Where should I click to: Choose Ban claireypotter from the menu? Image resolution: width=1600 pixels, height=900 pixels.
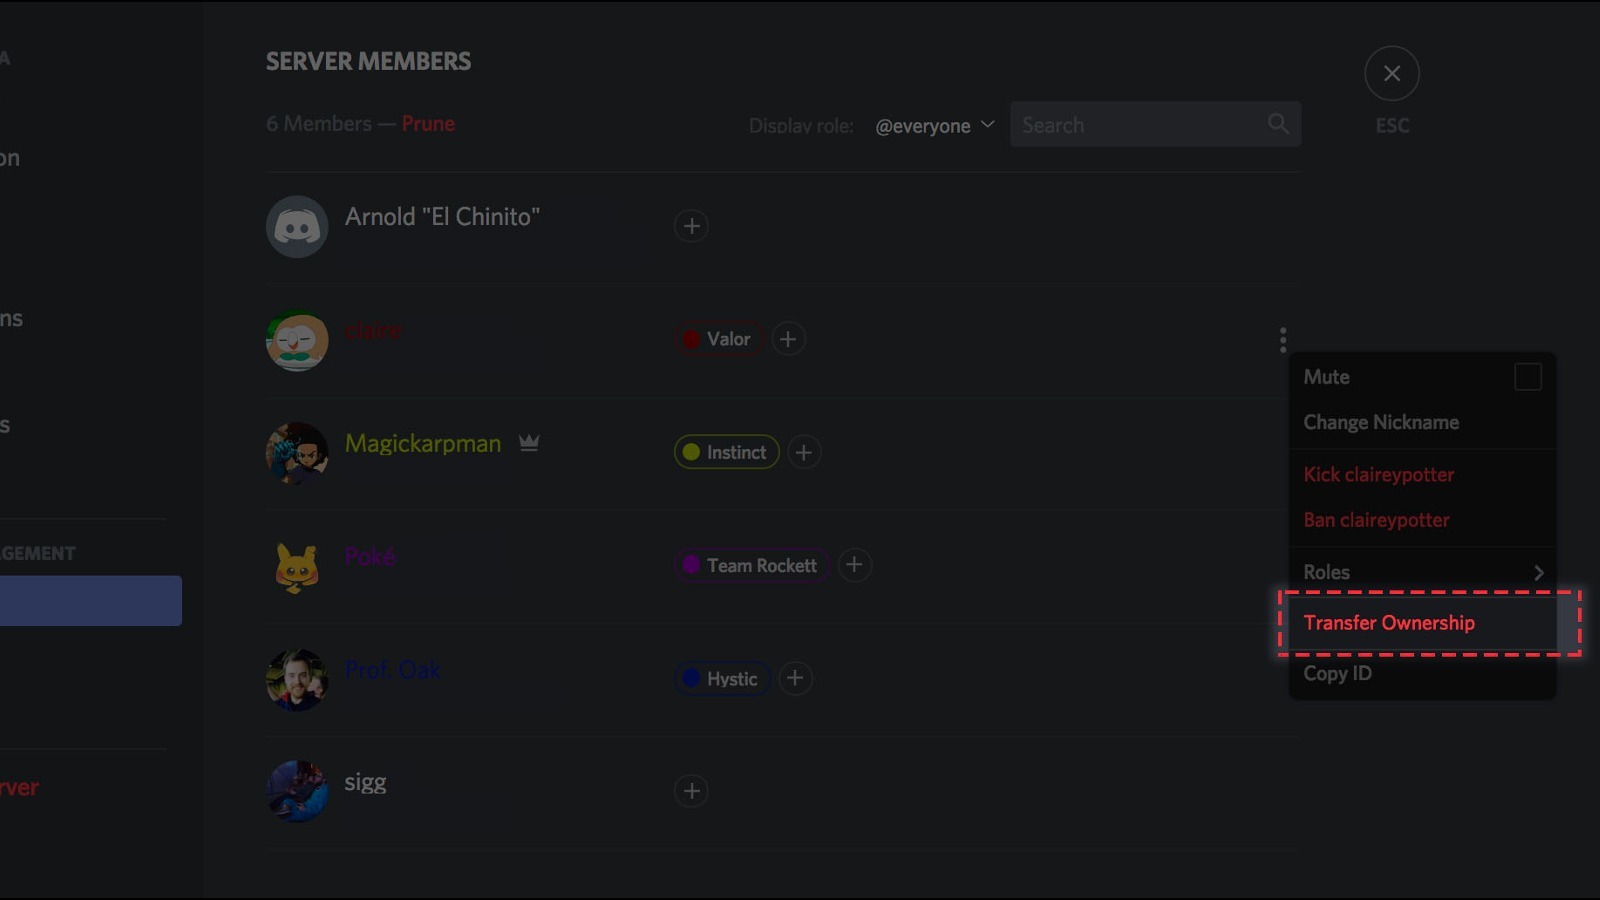point(1375,520)
